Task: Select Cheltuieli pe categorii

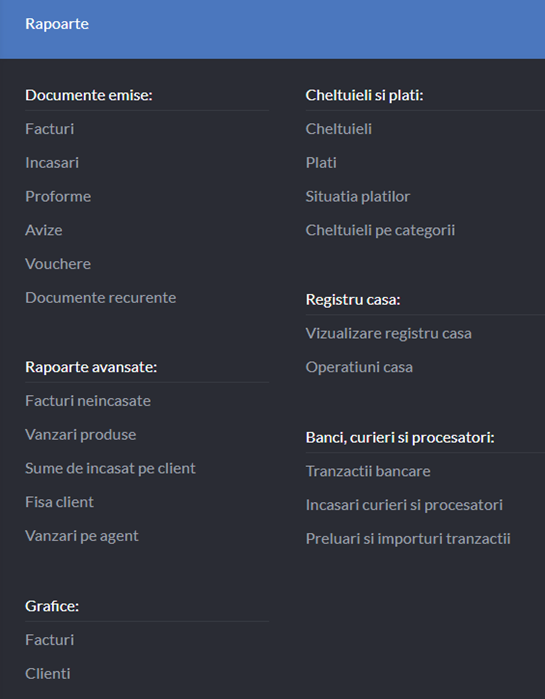Action: point(380,230)
